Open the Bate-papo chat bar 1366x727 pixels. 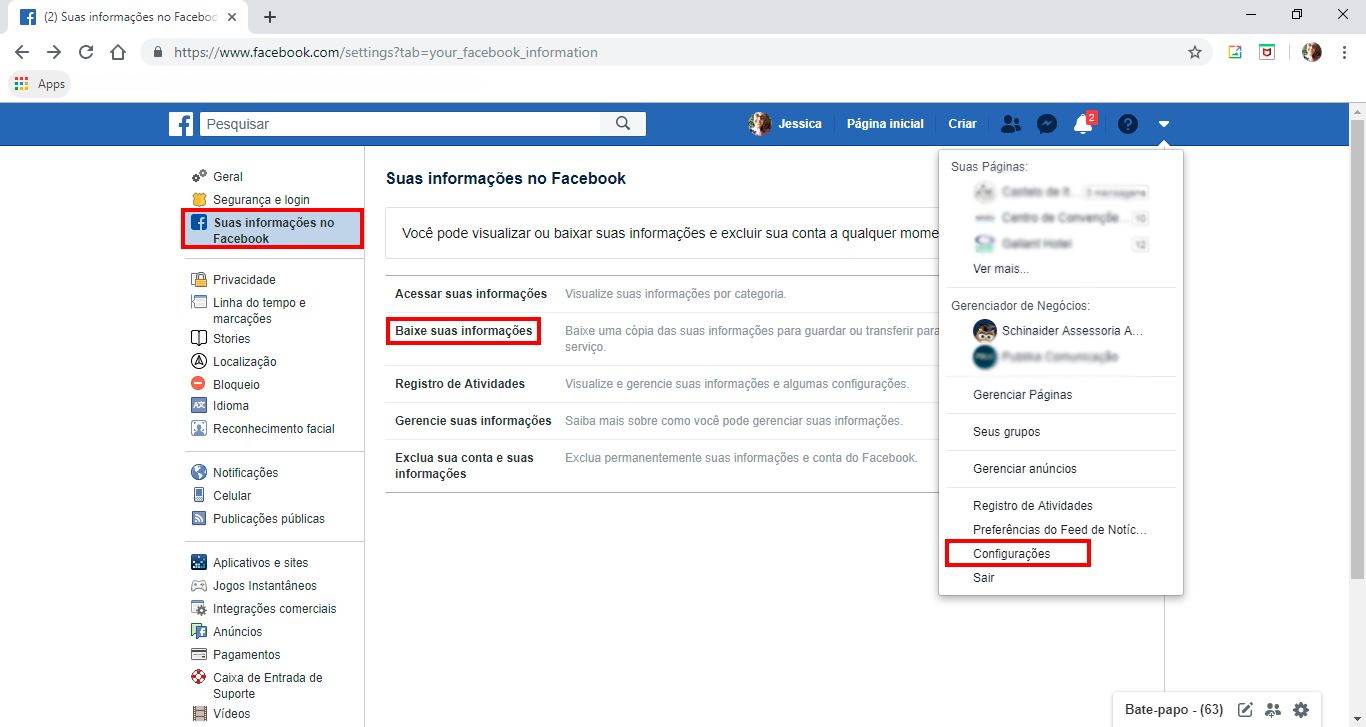(x=1174, y=710)
